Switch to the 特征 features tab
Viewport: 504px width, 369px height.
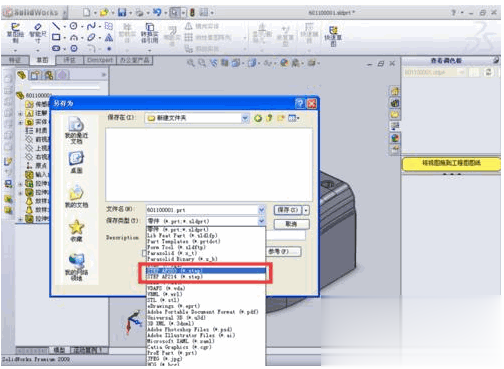[15, 60]
